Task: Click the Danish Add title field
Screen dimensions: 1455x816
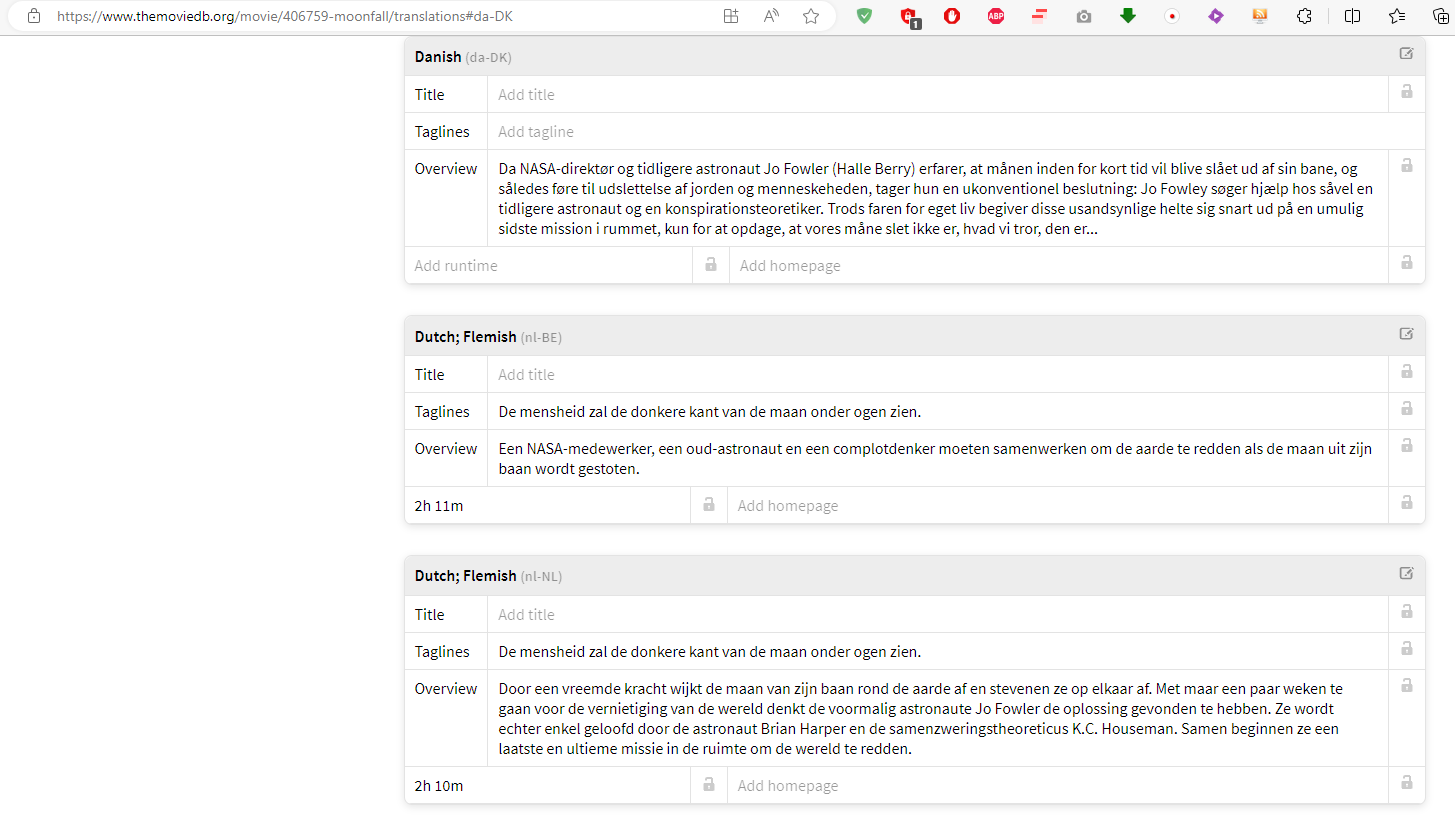Action: click(938, 95)
